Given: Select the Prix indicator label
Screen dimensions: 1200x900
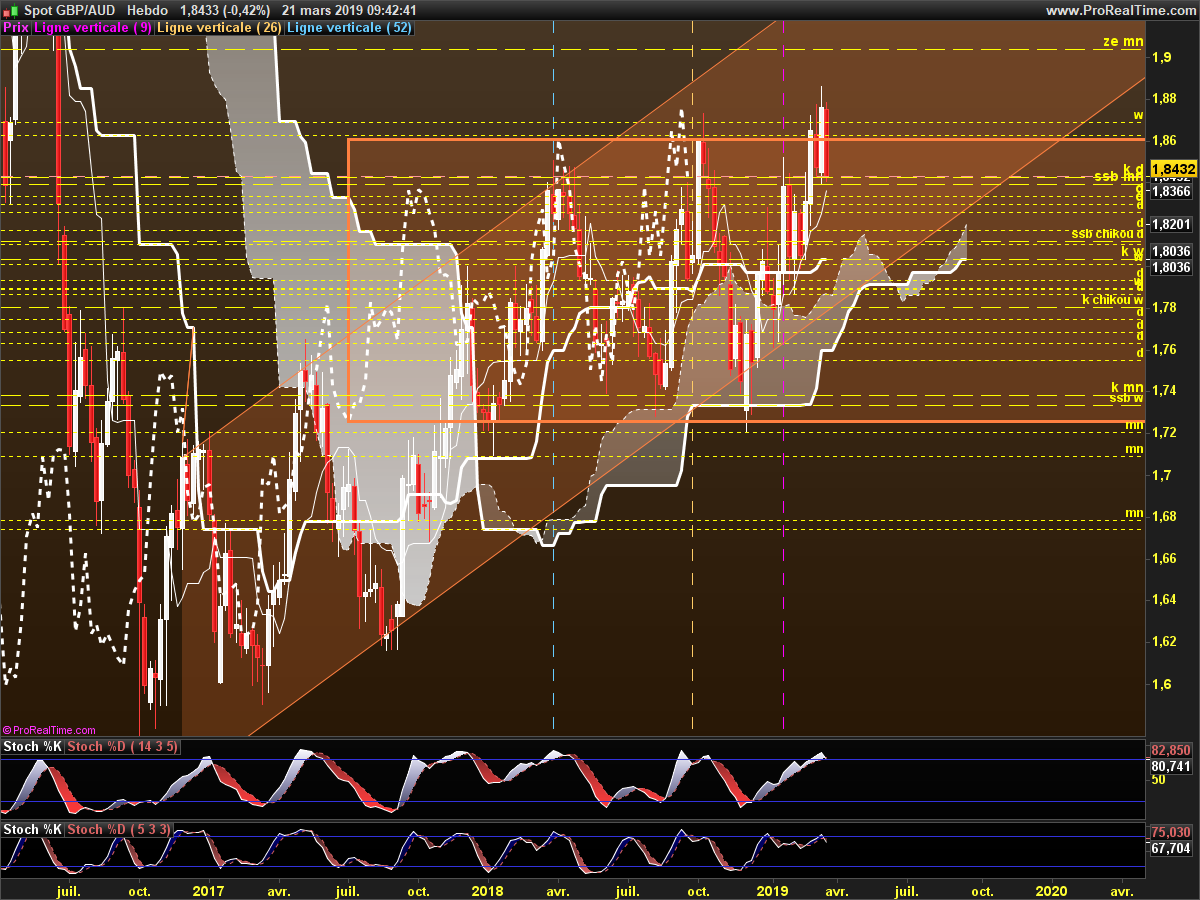Looking at the screenshot, I should 16,28.
